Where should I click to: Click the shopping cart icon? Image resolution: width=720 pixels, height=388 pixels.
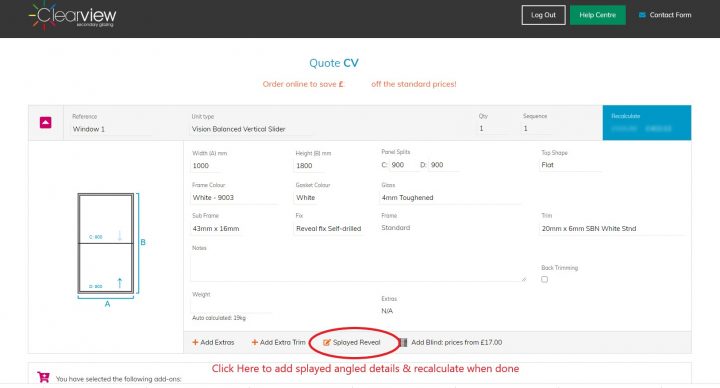point(44,377)
